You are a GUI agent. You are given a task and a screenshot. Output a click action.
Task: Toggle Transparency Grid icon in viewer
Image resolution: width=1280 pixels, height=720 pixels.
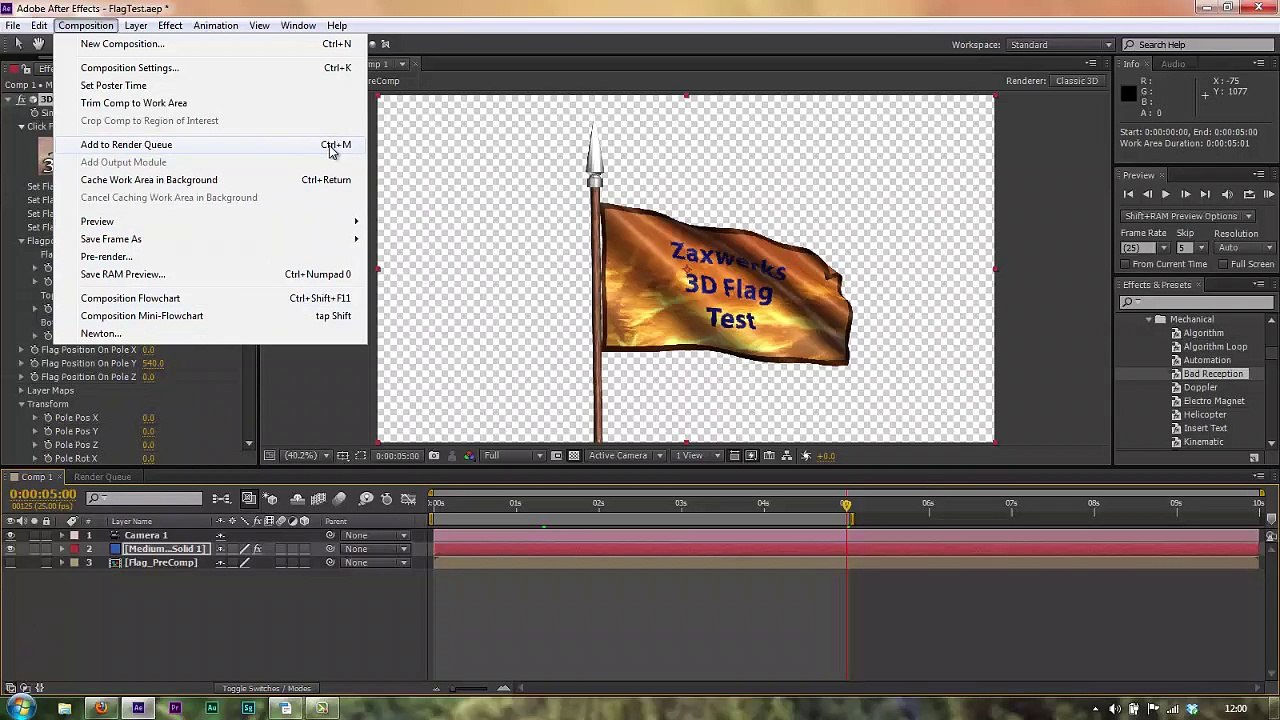click(573, 456)
